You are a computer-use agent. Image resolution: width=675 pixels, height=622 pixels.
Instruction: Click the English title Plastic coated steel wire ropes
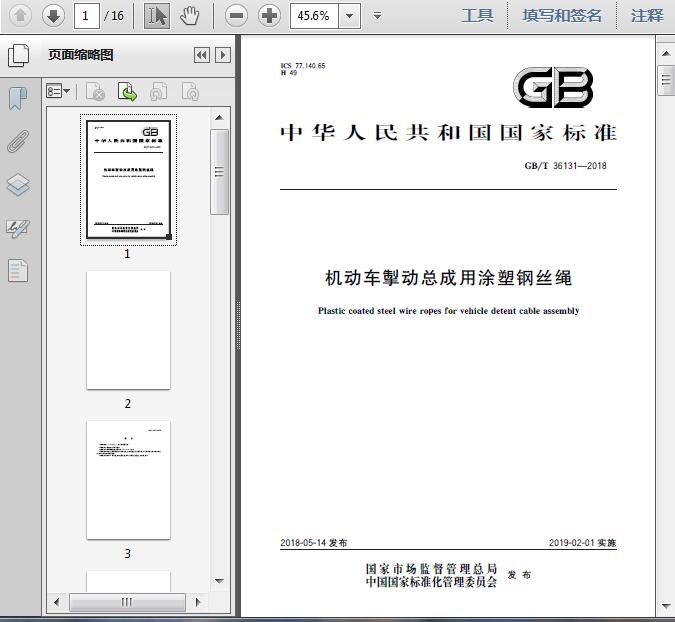click(x=449, y=311)
